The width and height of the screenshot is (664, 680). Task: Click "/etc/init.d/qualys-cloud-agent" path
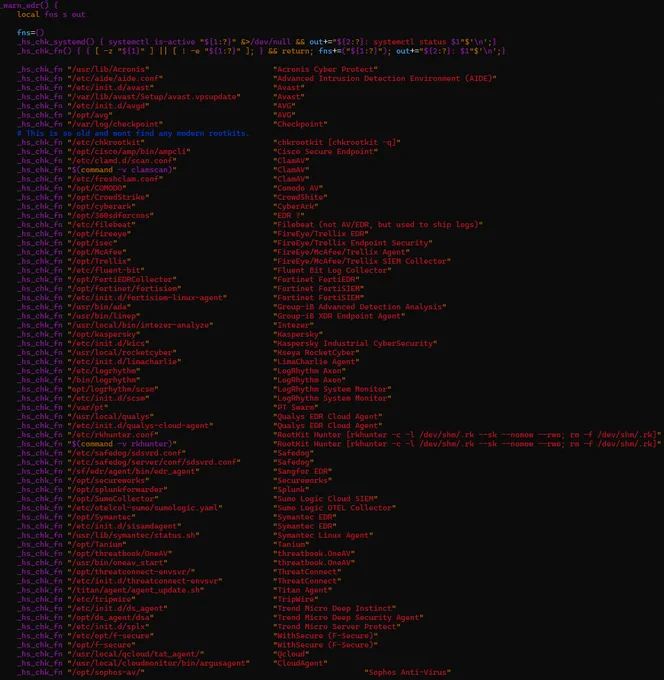pyautogui.click(x=140, y=425)
